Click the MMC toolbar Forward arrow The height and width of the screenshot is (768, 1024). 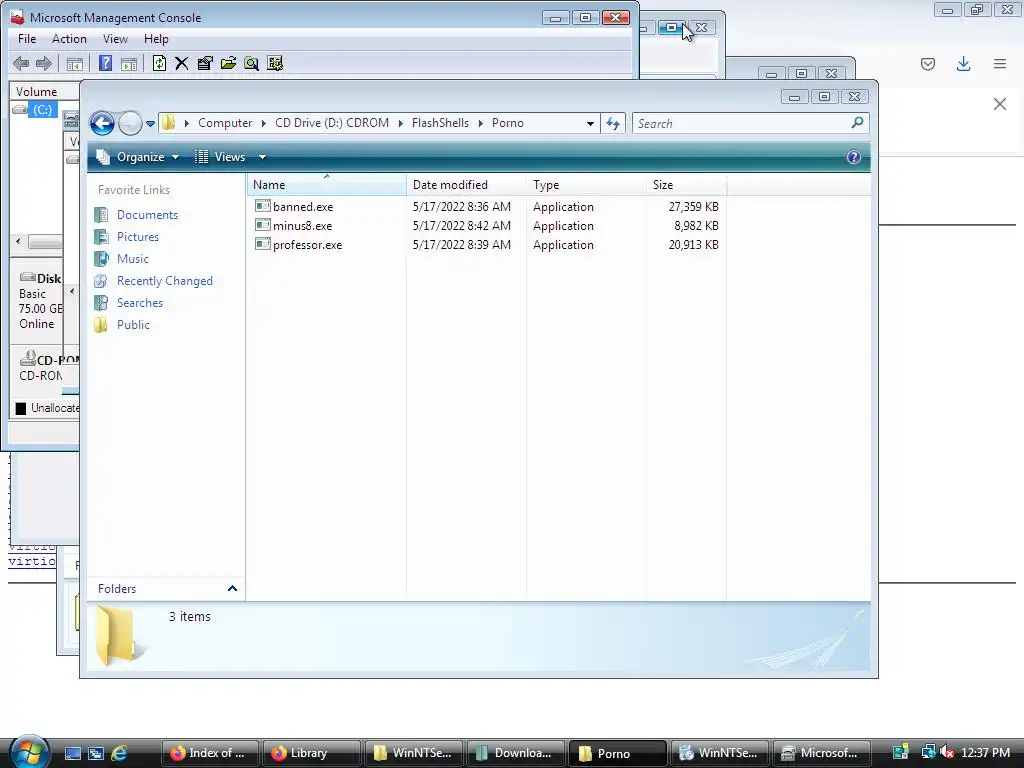44,63
